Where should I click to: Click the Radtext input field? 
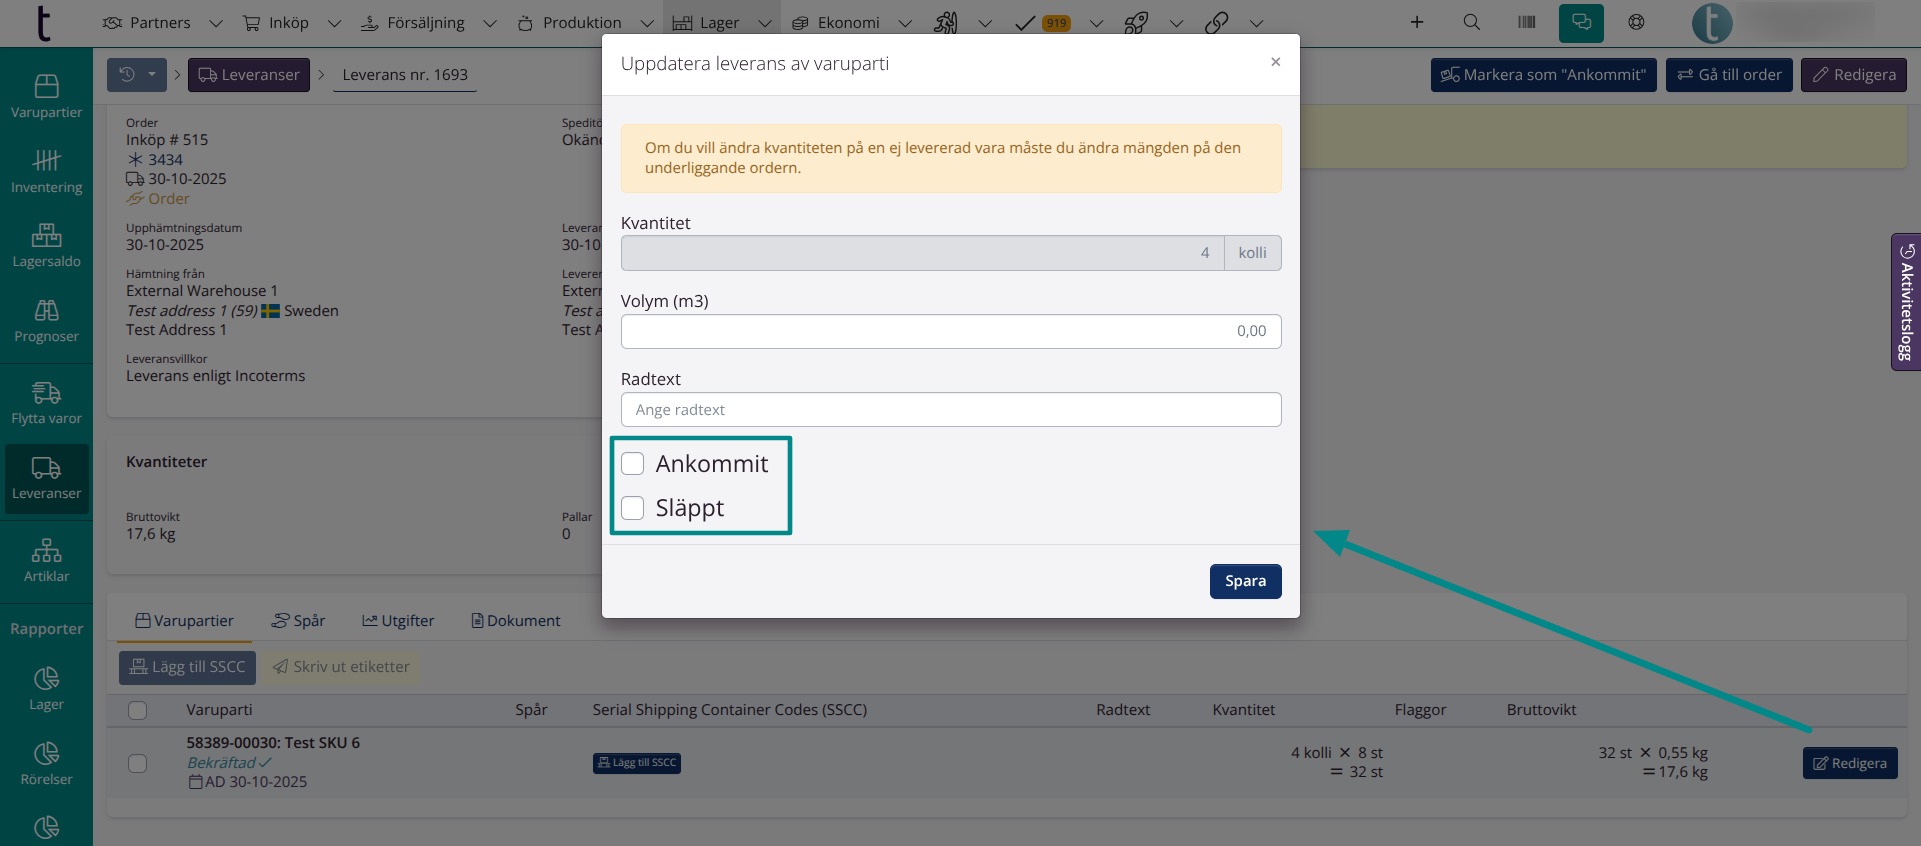pos(950,410)
